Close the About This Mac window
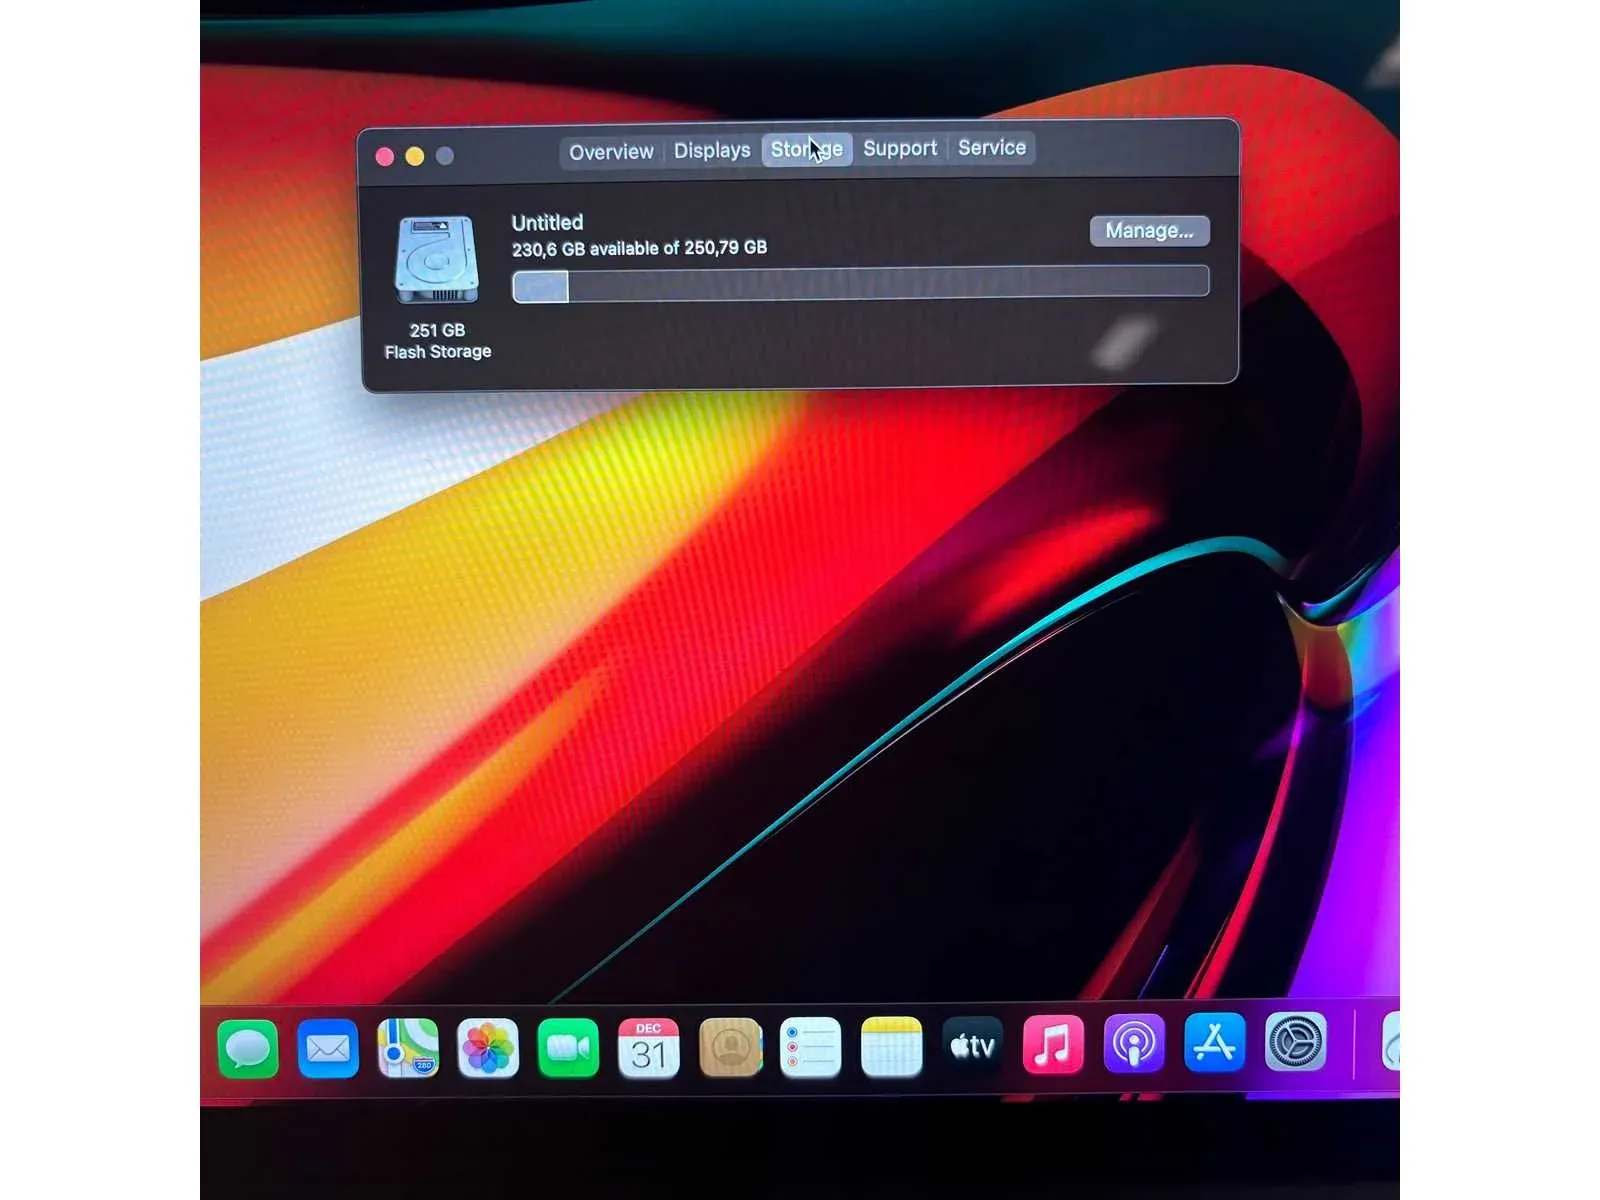The image size is (1600, 1200). (x=384, y=157)
